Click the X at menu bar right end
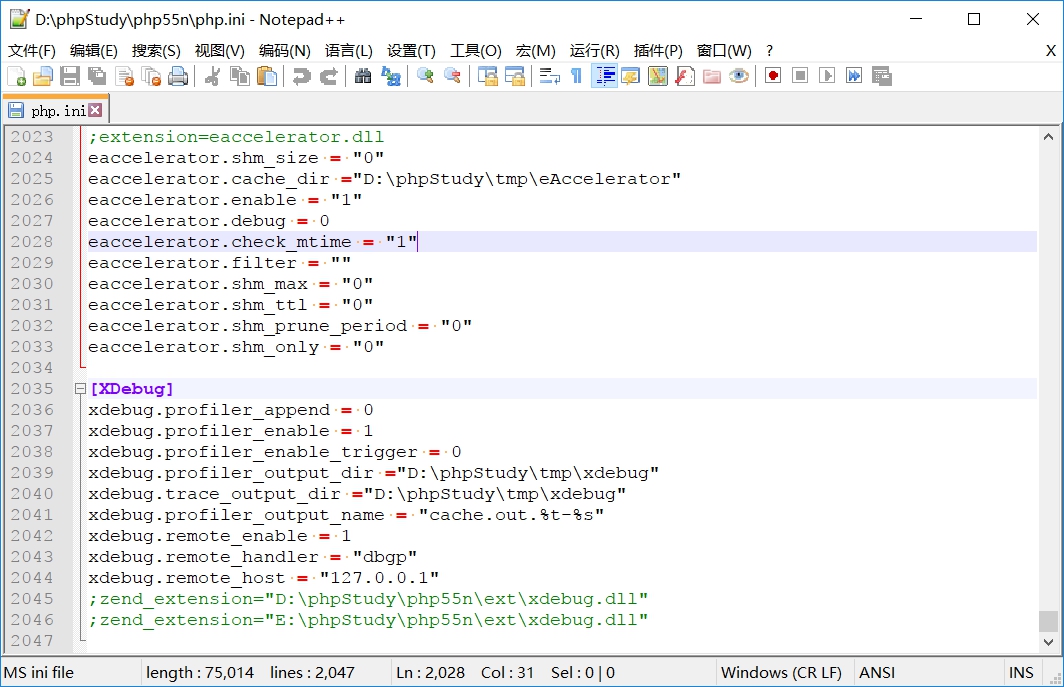 point(1050,51)
